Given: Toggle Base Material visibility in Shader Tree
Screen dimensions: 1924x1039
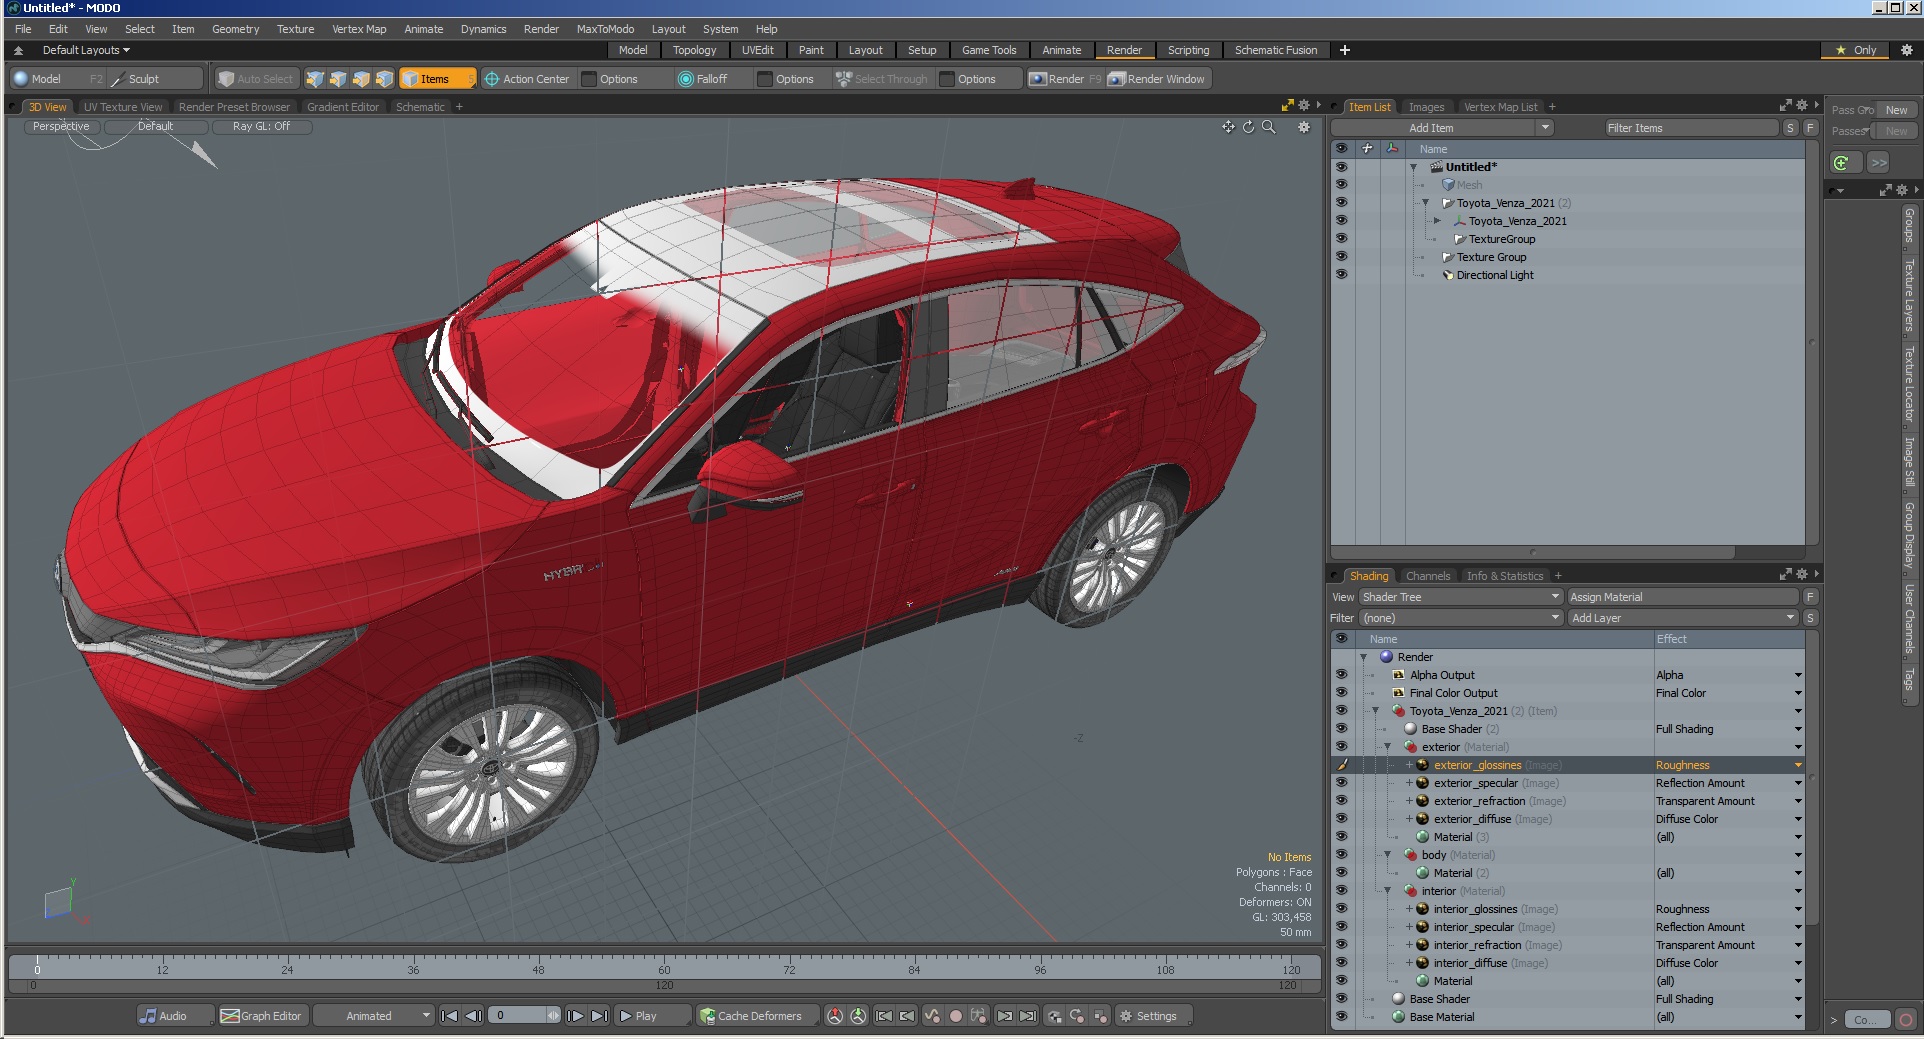Looking at the screenshot, I should click(1341, 1017).
